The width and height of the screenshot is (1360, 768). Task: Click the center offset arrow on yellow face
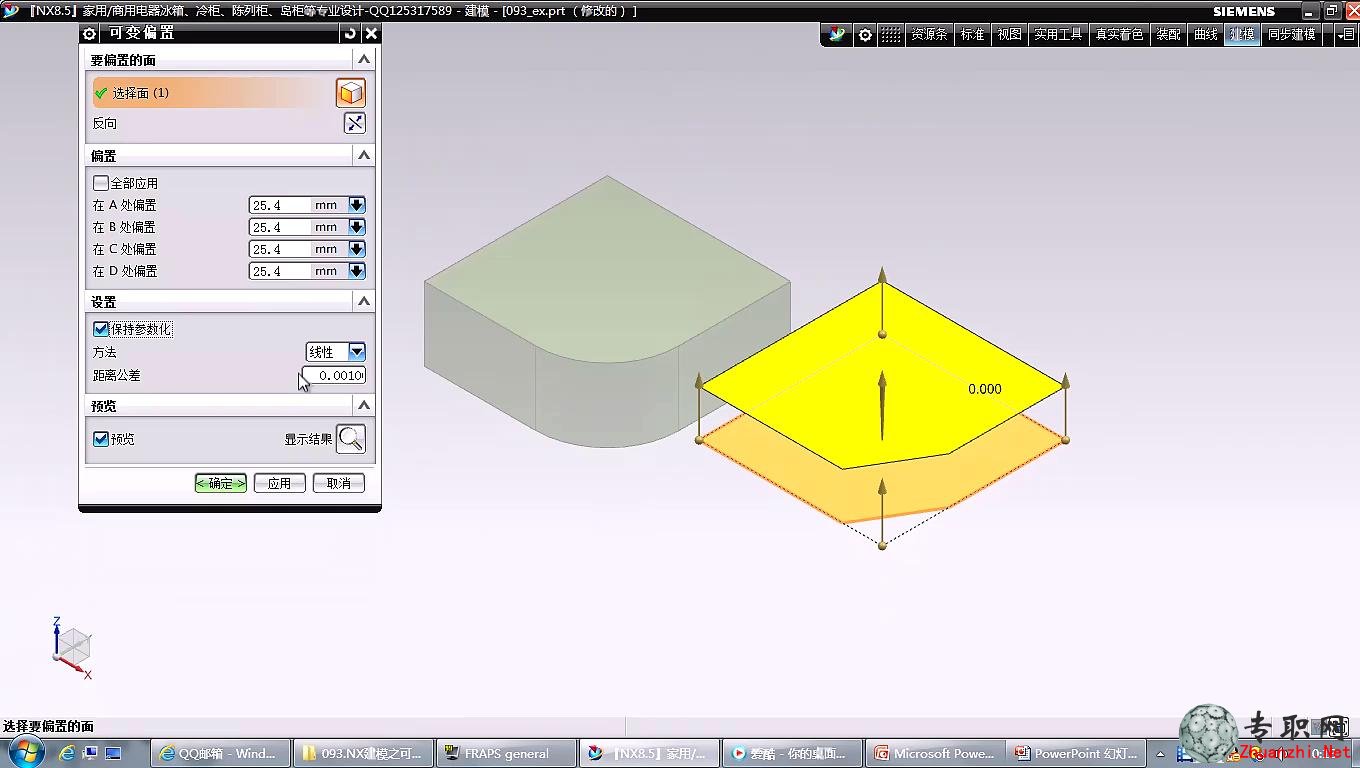[882, 404]
